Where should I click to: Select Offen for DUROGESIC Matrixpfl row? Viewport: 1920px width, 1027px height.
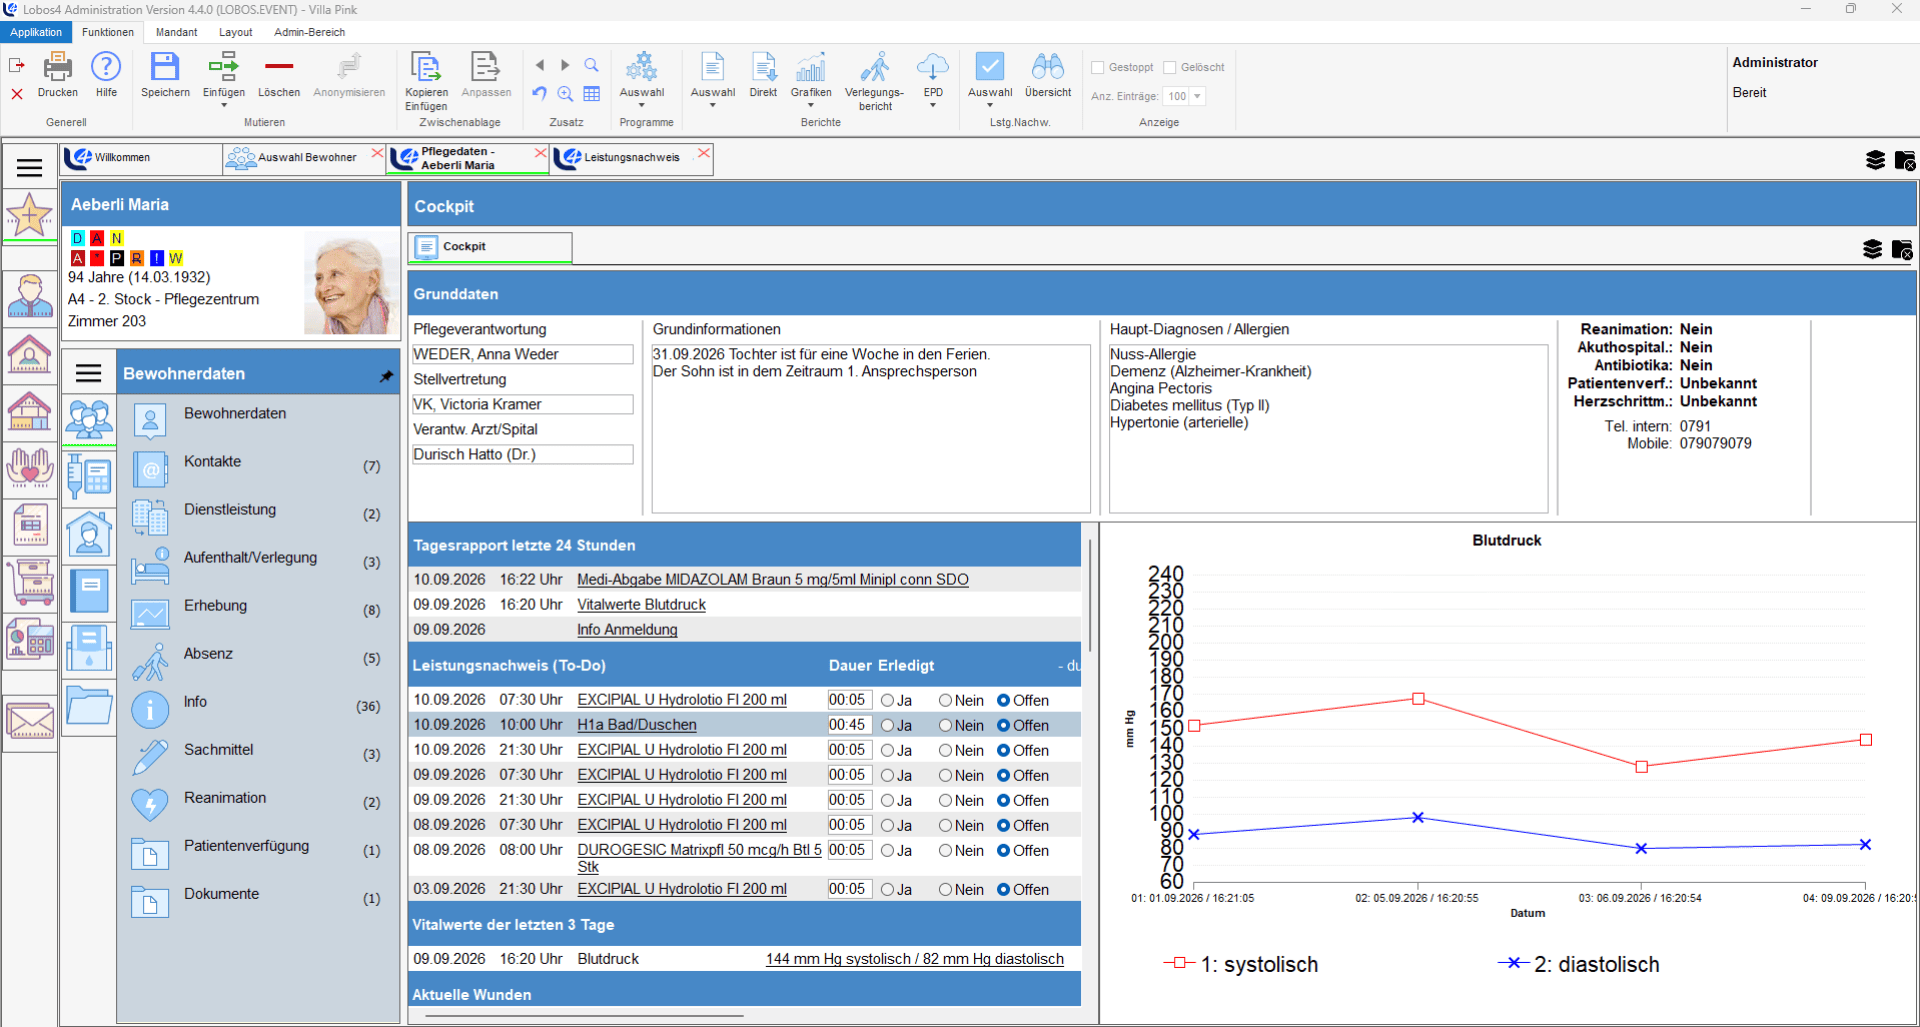tap(1003, 850)
